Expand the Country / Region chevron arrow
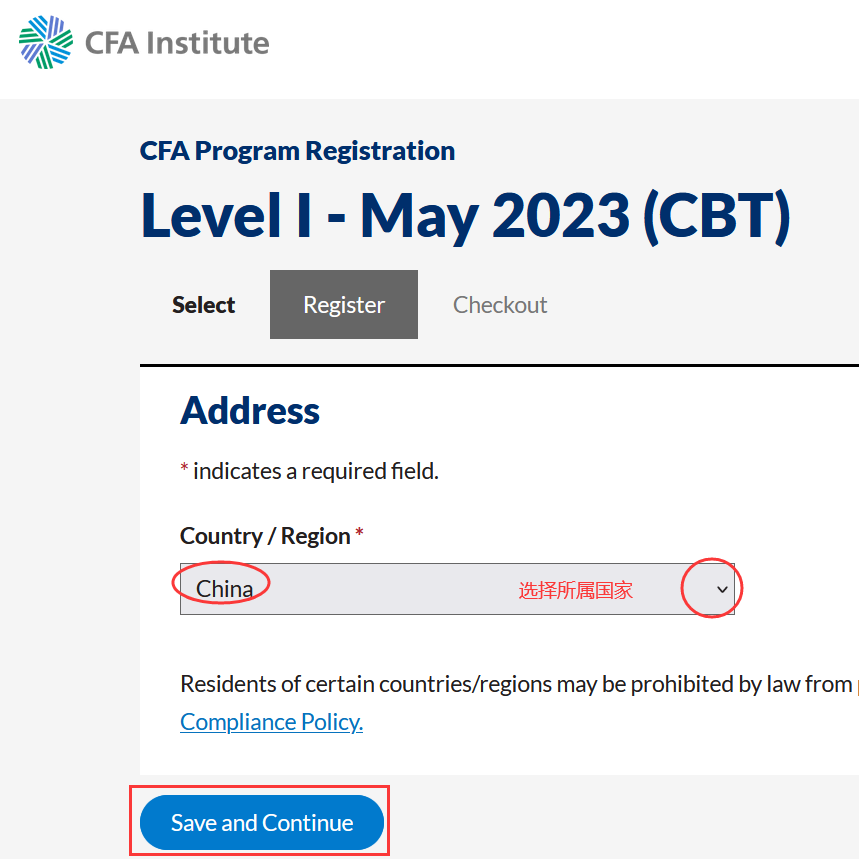 click(x=722, y=589)
